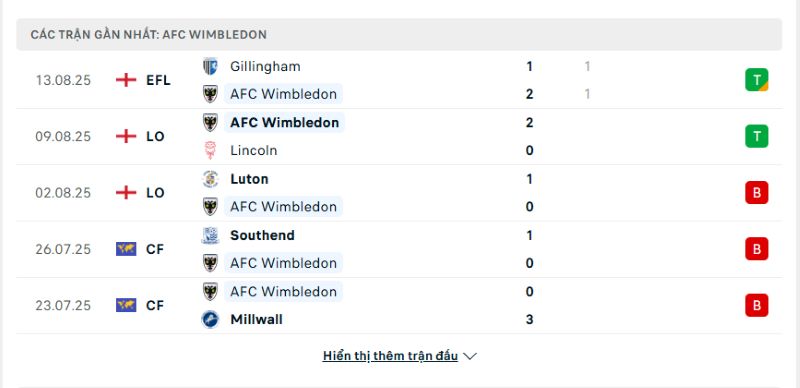Click the world flag icon for 26.07.25 match
The height and width of the screenshot is (388, 800).
pyautogui.click(x=126, y=249)
